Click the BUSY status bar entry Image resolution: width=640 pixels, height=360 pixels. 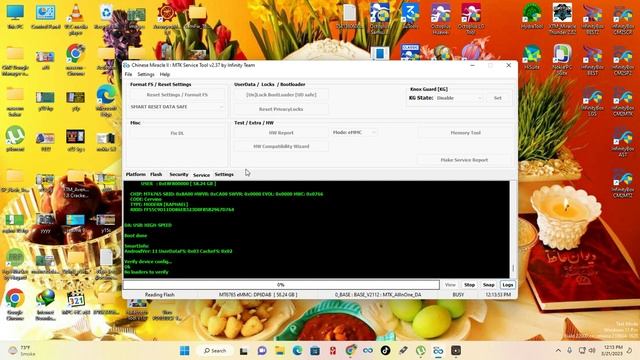458,294
